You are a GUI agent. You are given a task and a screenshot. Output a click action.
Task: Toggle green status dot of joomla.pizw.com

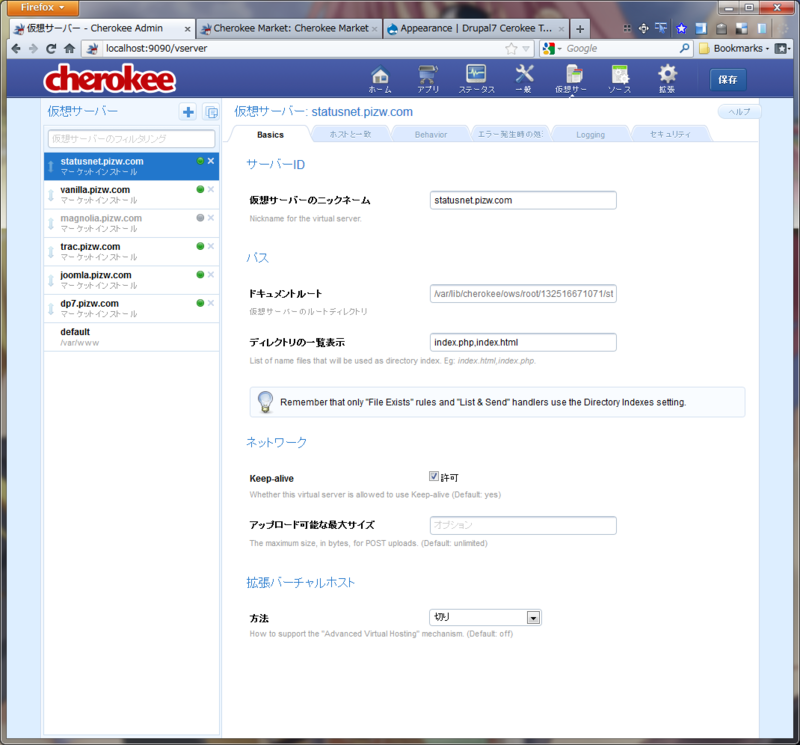(x=200, y=275)
